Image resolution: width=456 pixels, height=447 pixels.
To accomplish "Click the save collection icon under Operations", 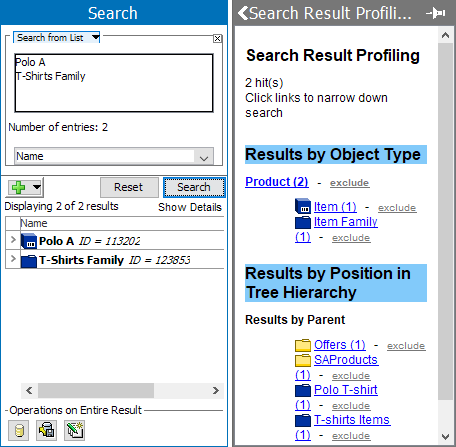I will (46, 430).
